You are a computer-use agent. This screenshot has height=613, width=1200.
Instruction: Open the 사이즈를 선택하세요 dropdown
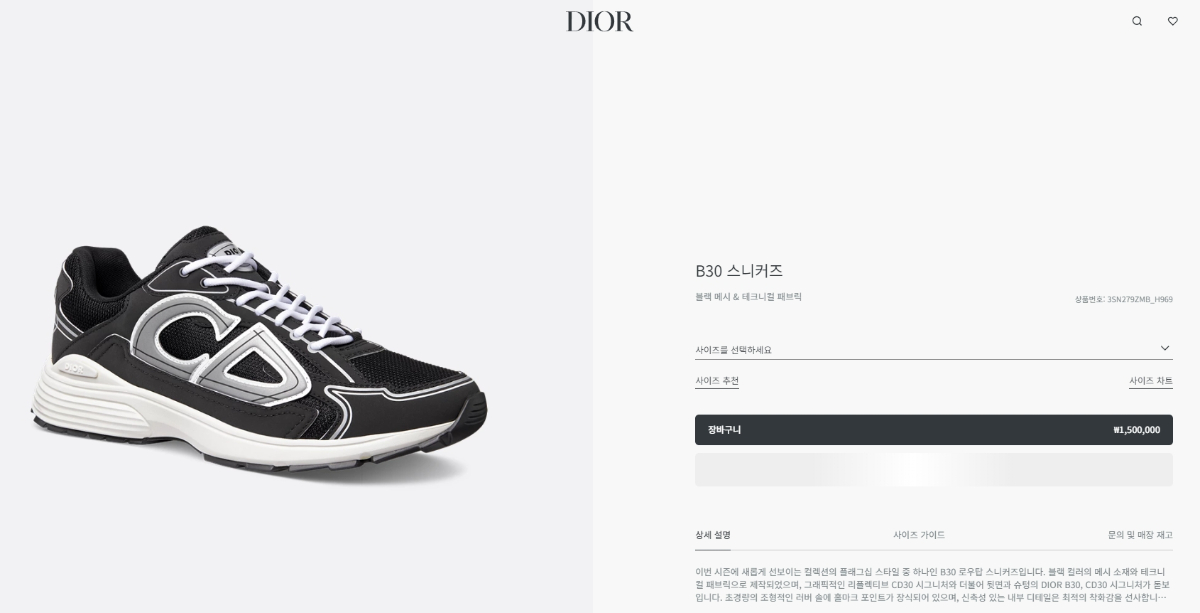pyautogui.click(x=934, y=349)
